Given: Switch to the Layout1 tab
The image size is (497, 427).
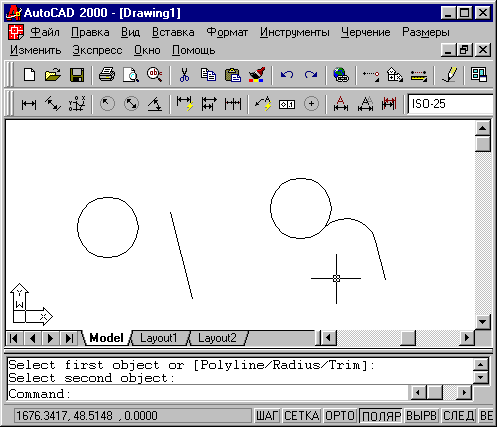Looking at the screenshot, I should 159,338.
